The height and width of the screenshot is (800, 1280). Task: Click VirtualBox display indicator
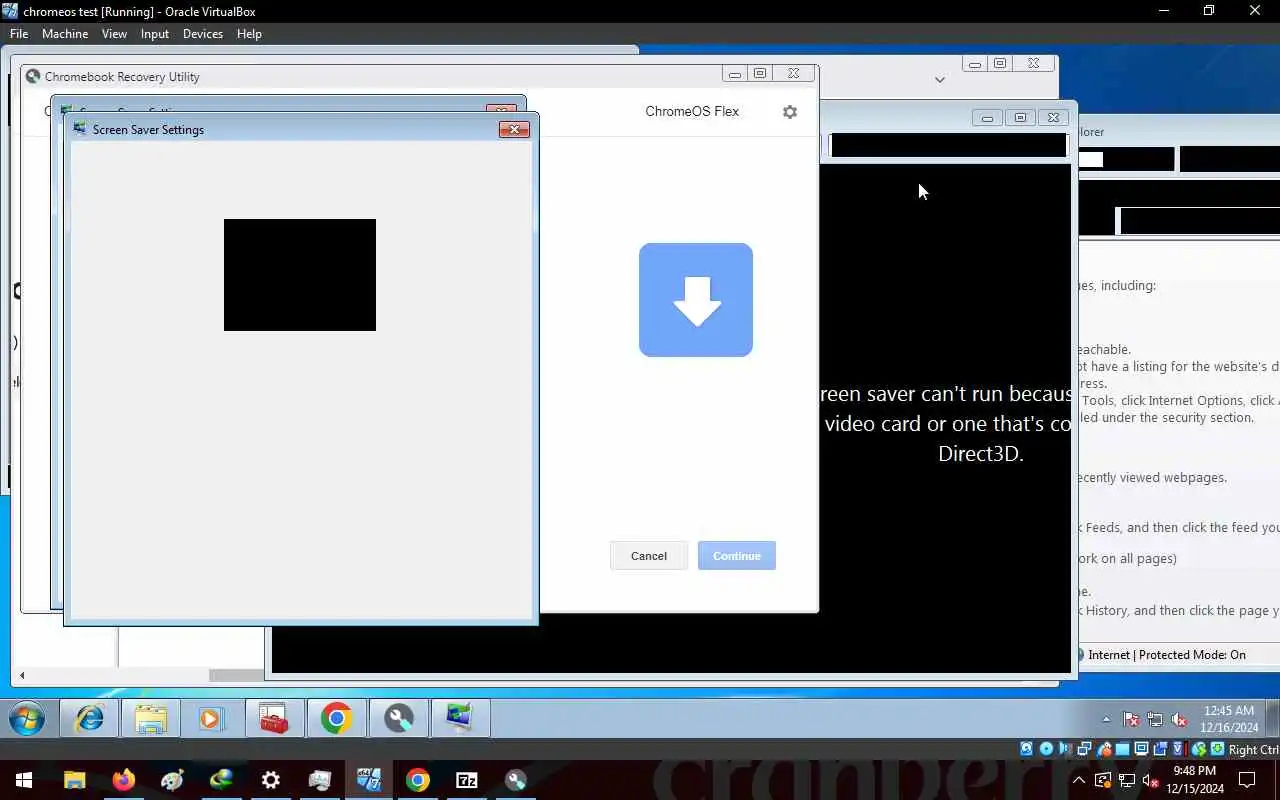tap(1141, 749)
